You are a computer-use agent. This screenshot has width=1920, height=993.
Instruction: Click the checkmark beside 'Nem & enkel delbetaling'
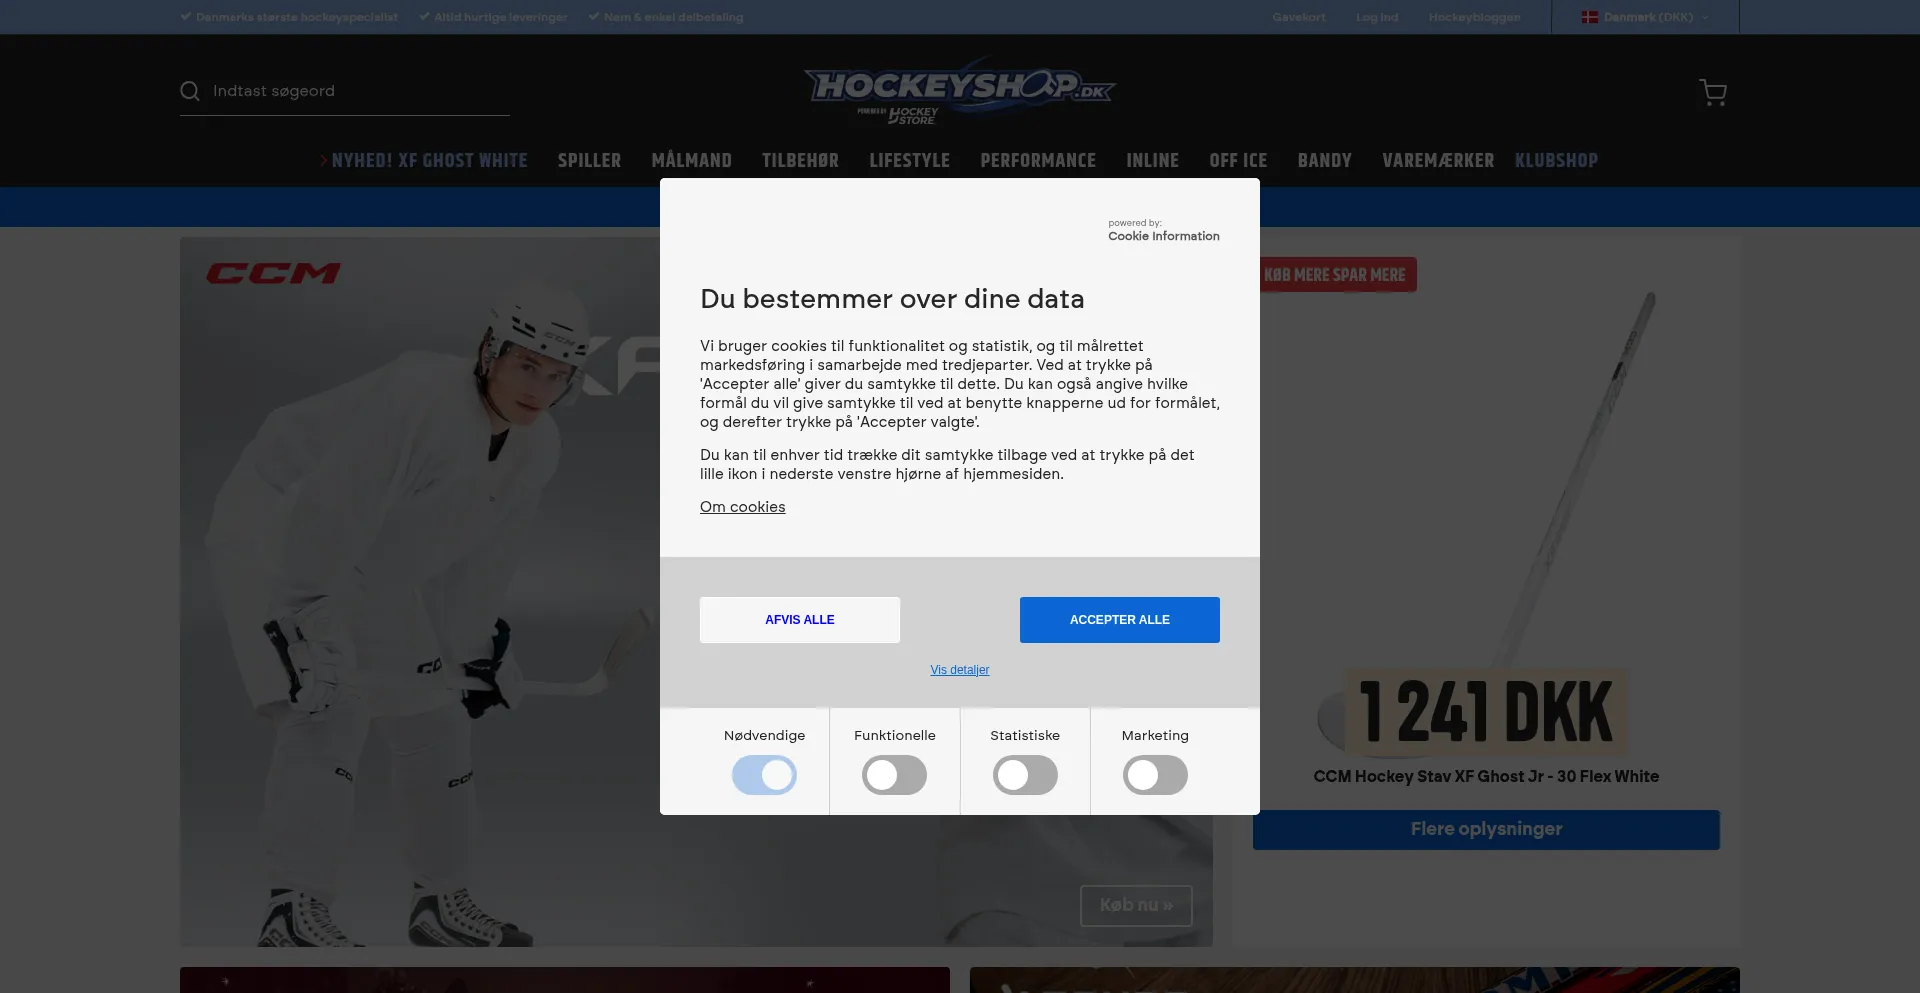click(594, 16)
